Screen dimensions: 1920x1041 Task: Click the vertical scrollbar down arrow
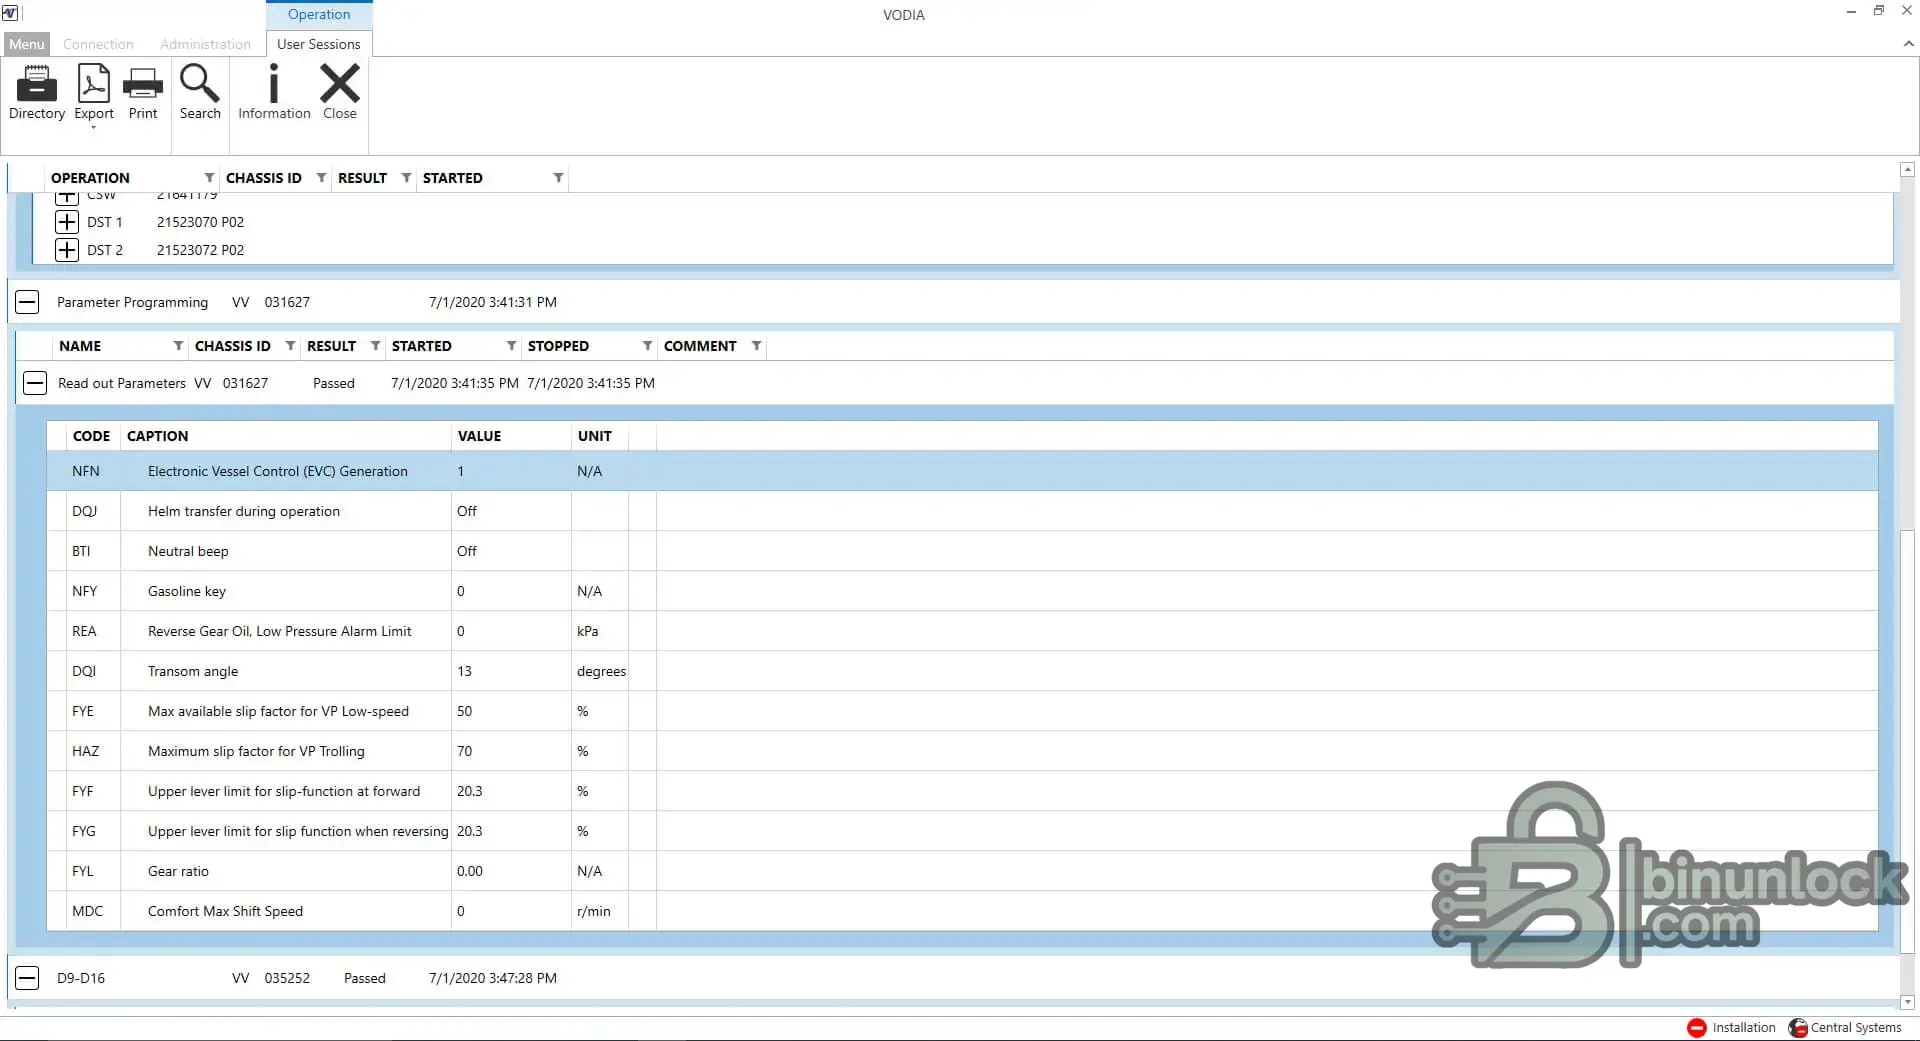coord(1907,1002)
